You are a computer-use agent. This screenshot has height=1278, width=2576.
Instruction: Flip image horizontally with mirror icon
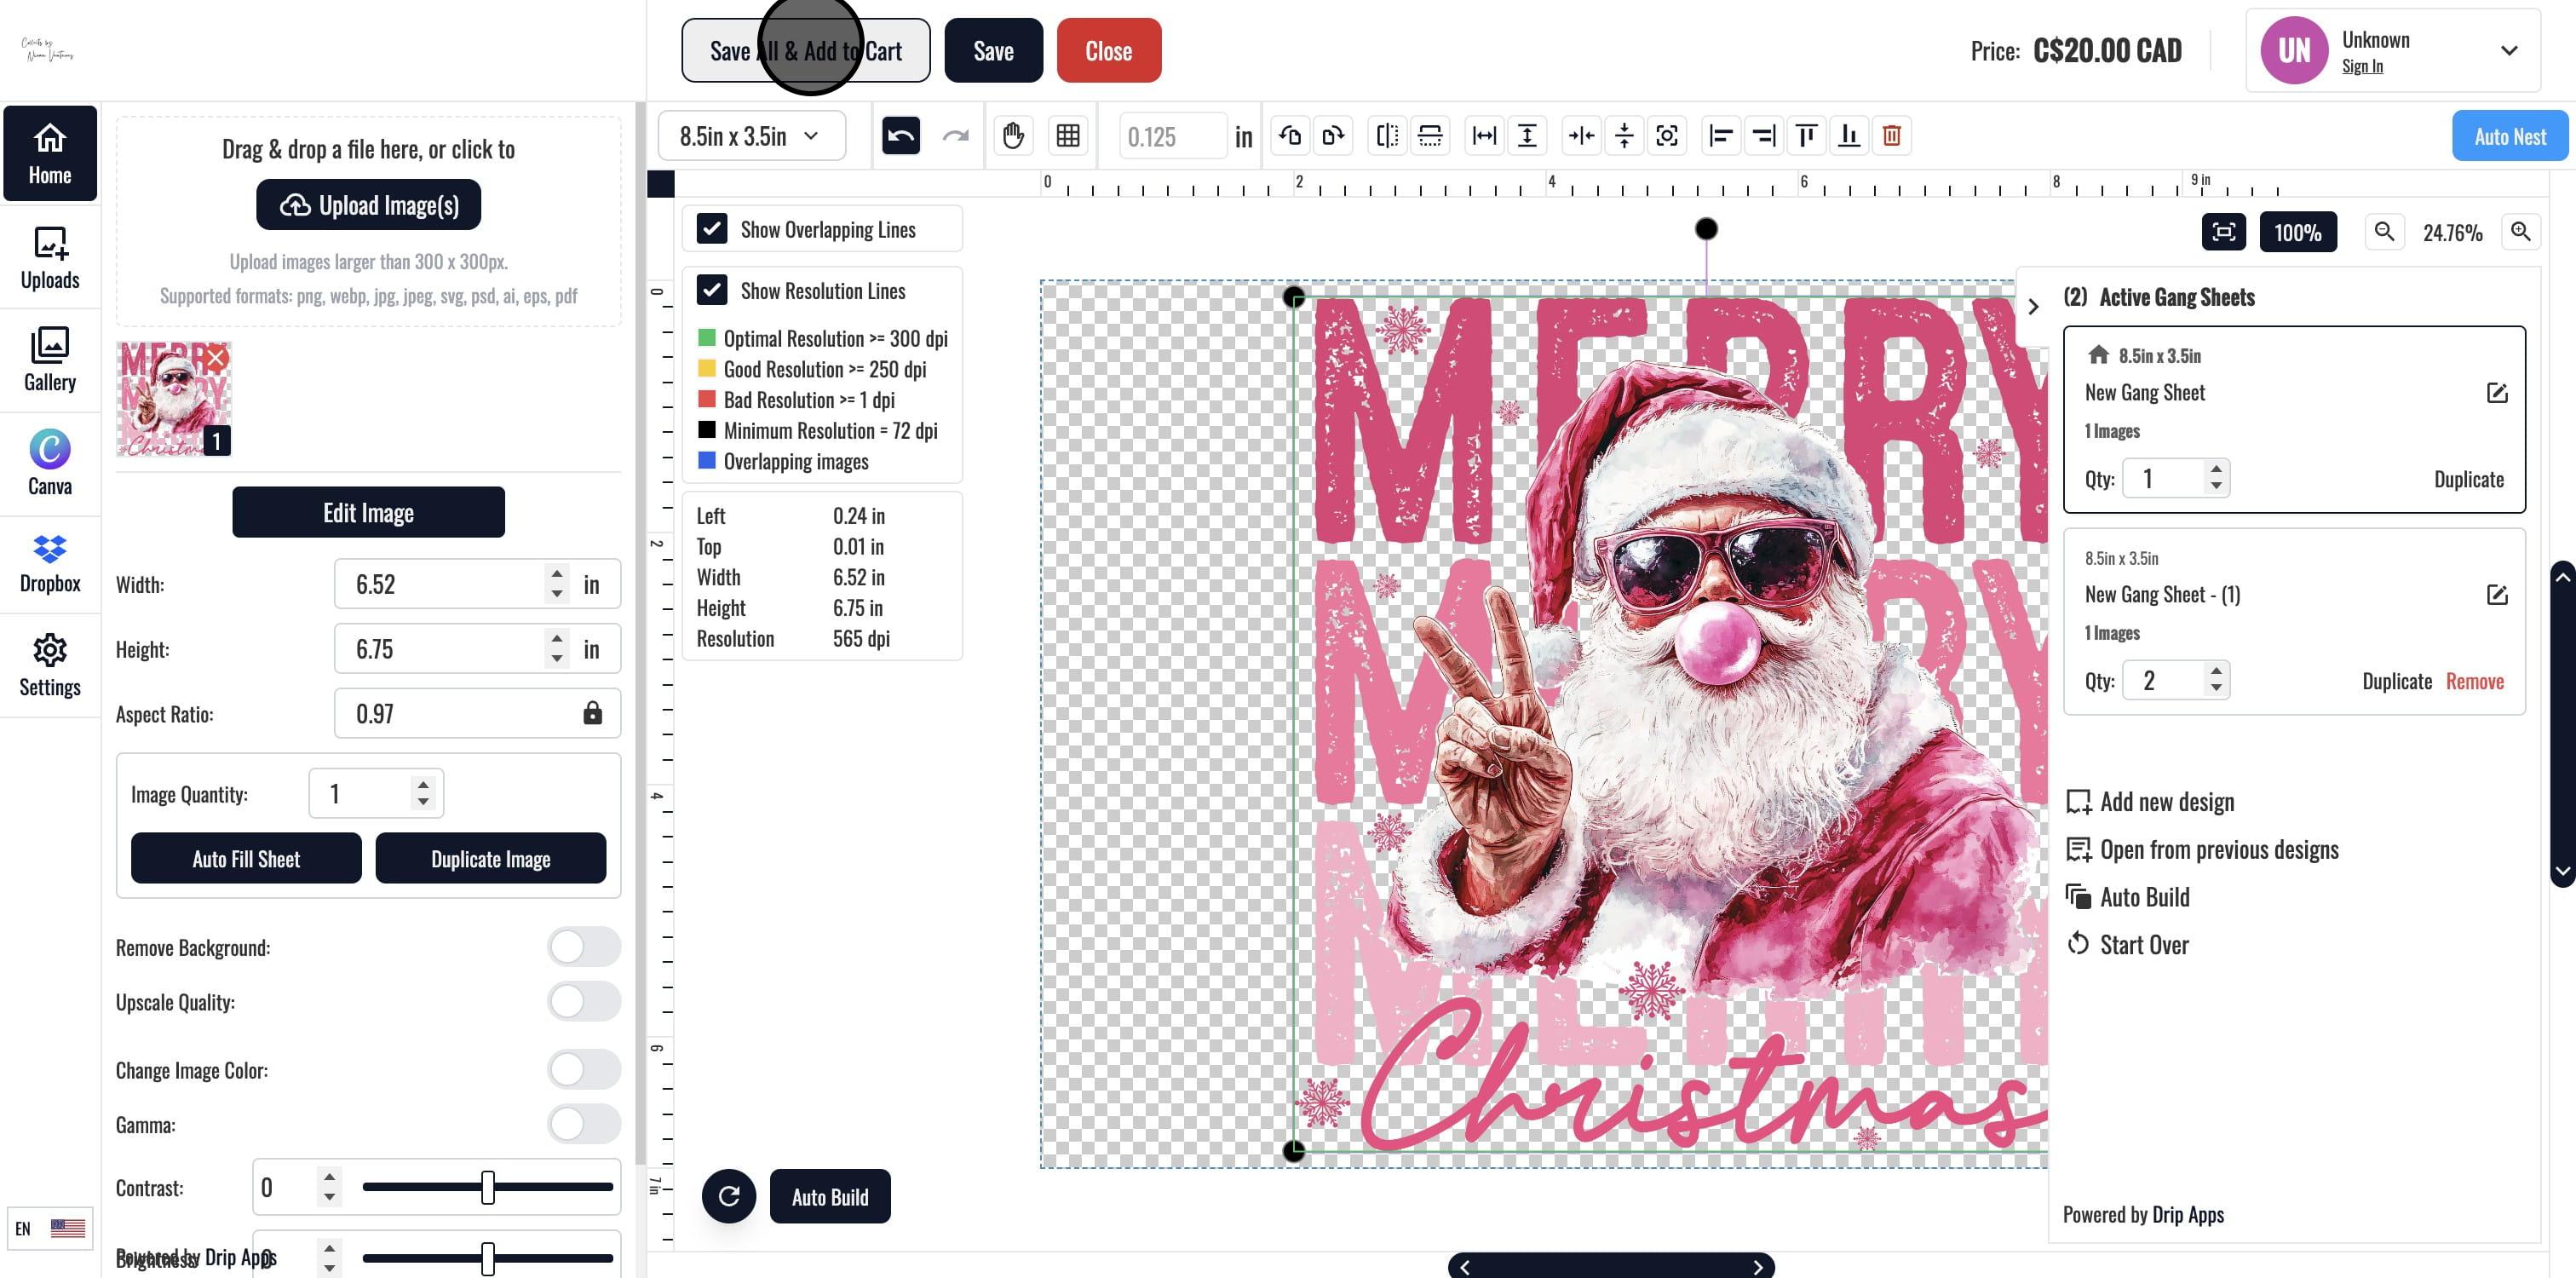pos(1387,136)
